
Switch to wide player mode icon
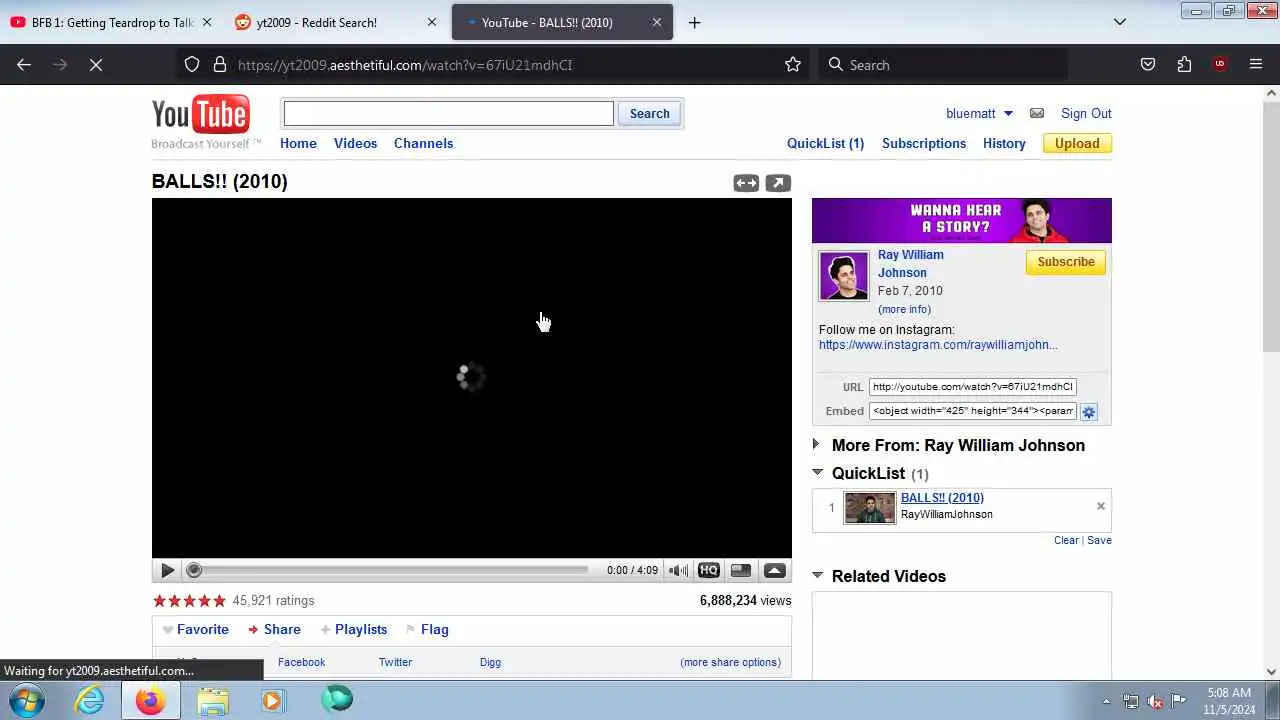(x=746, y=183)
